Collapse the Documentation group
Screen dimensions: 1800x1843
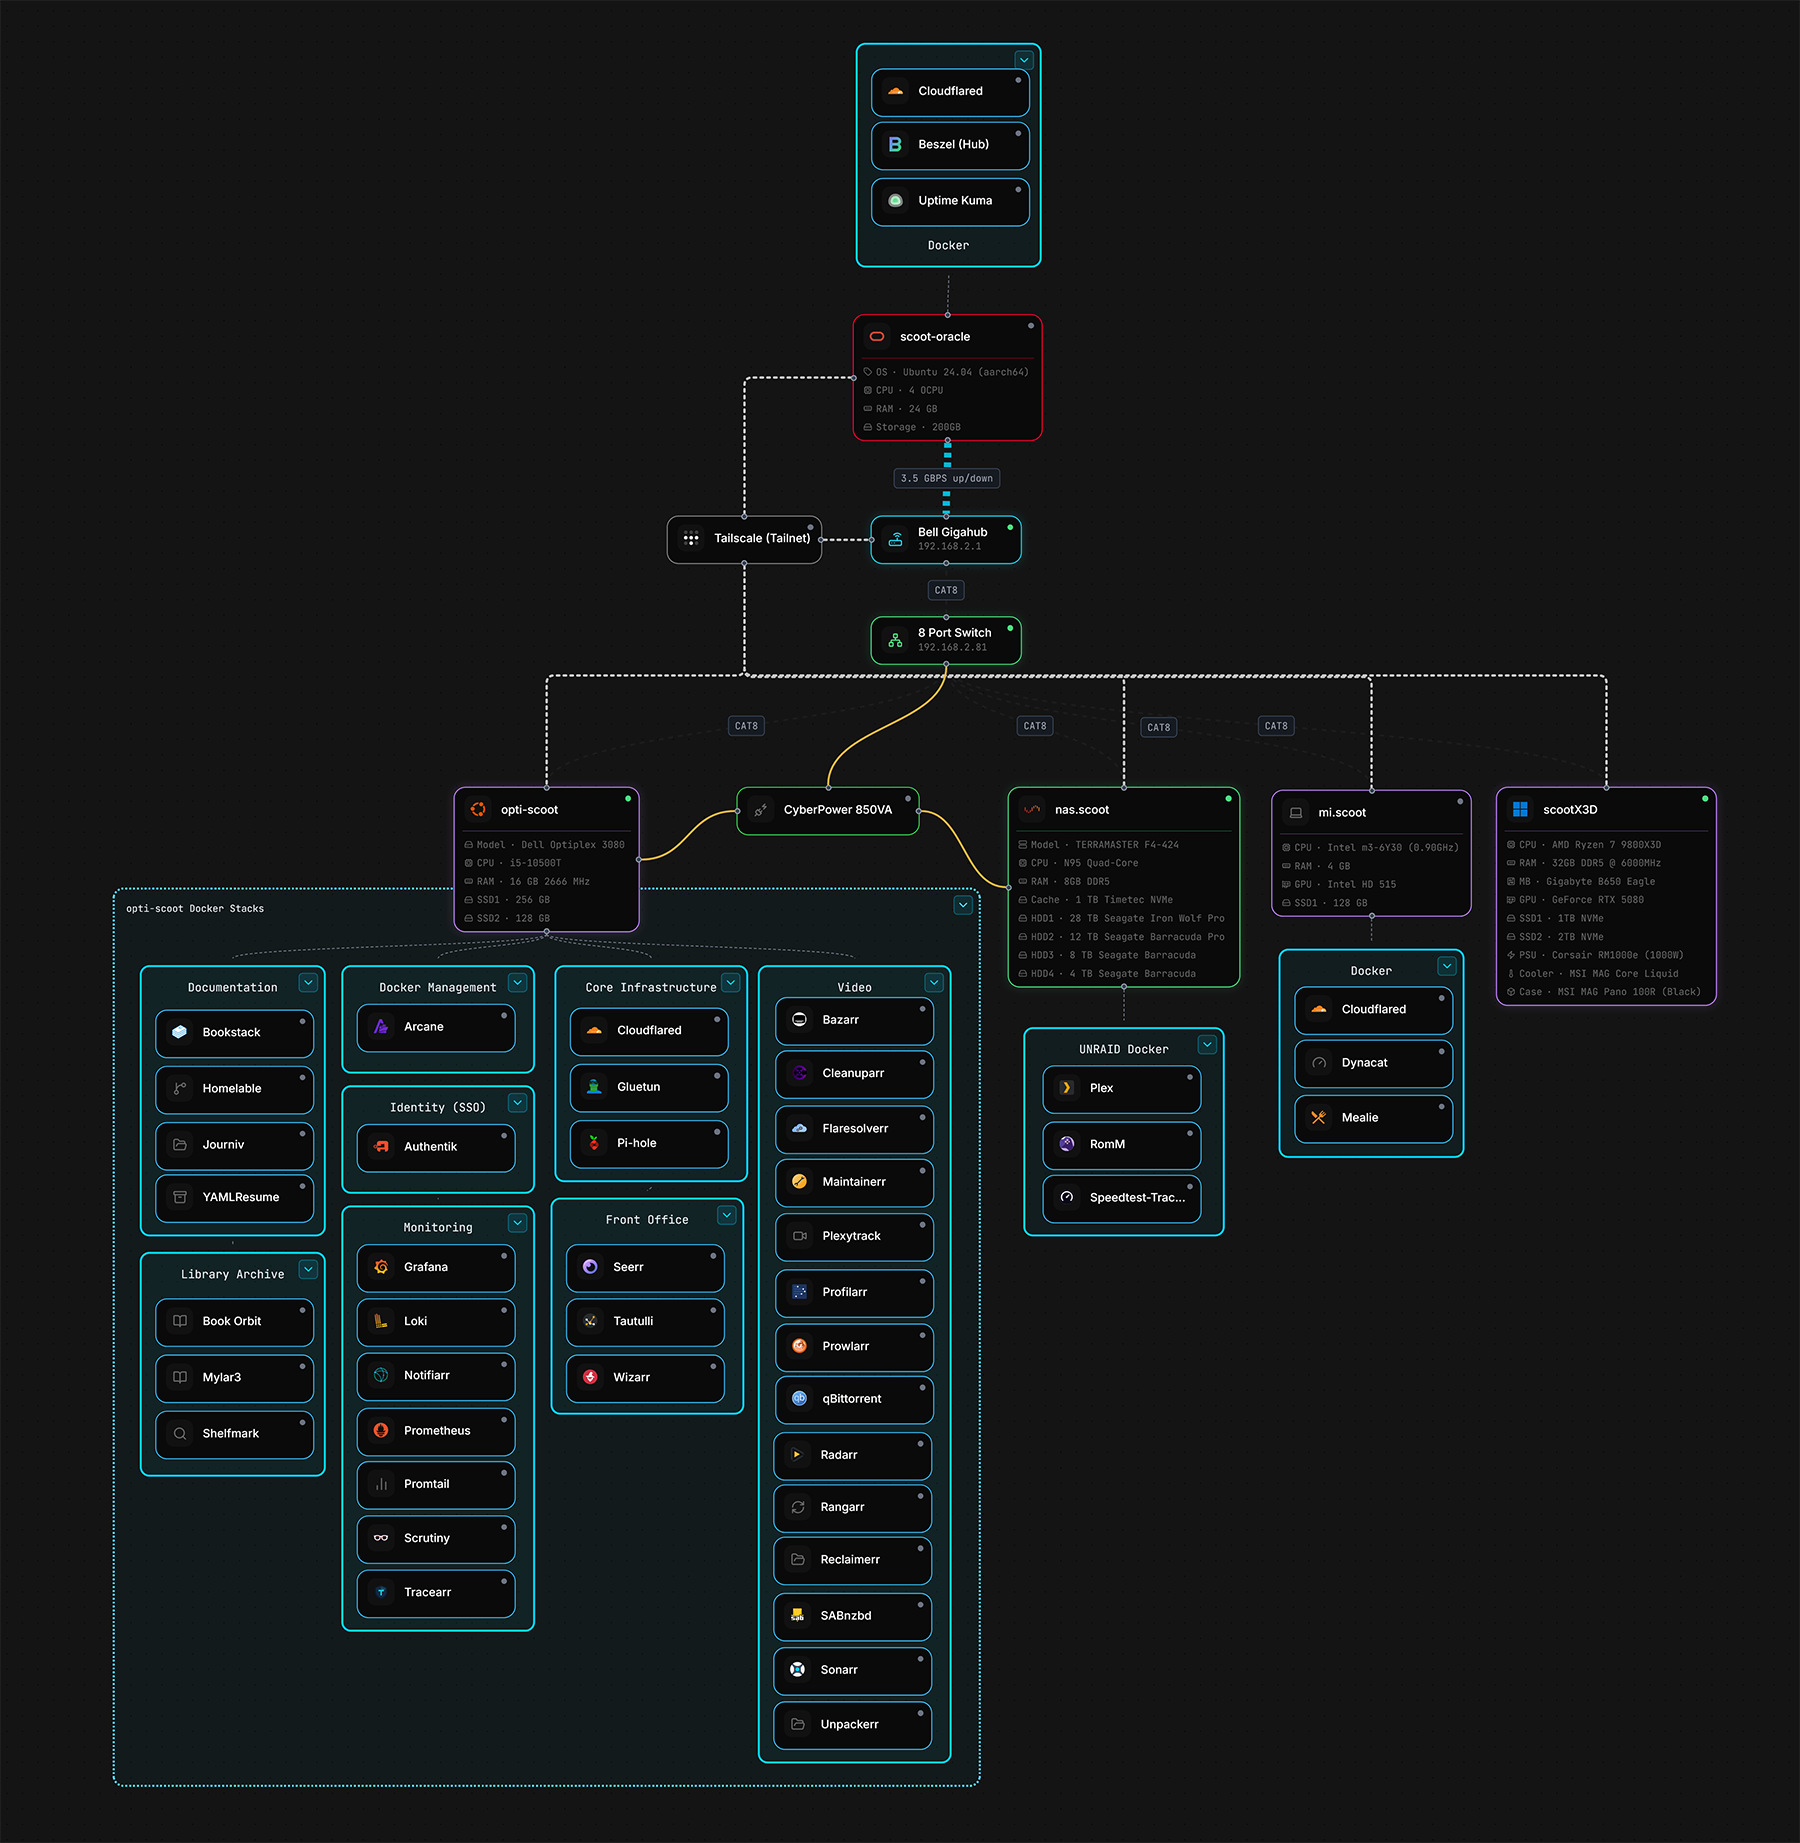click(x=309, y=983)
